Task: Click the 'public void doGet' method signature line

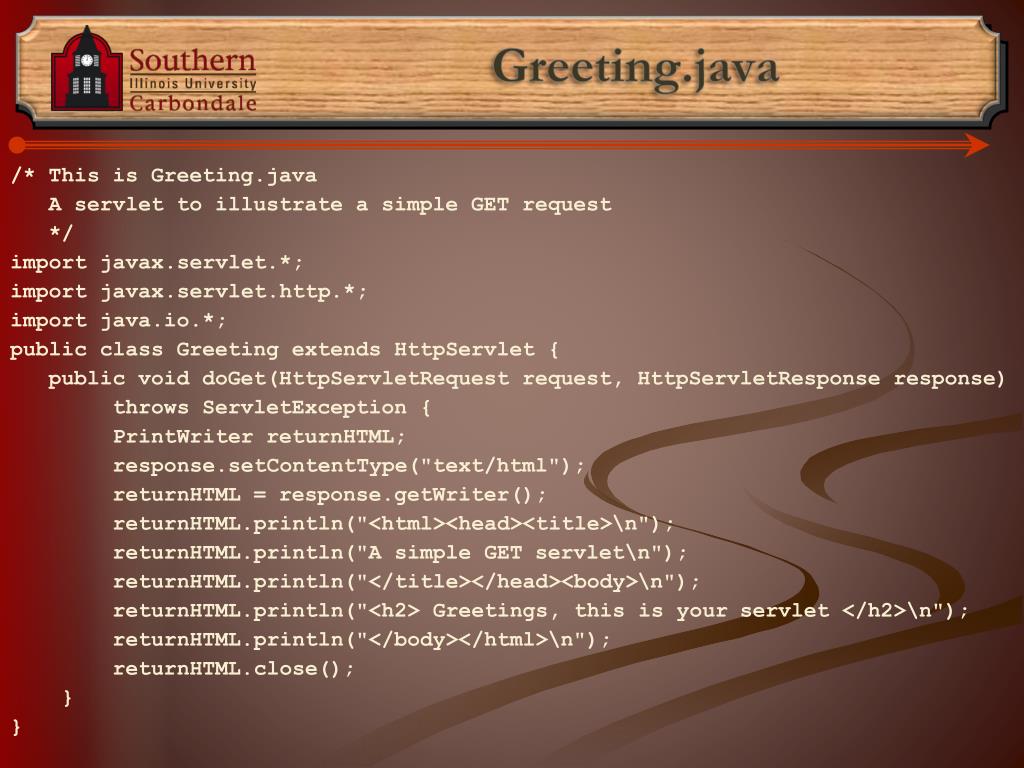Action: [x=526, y=378]
